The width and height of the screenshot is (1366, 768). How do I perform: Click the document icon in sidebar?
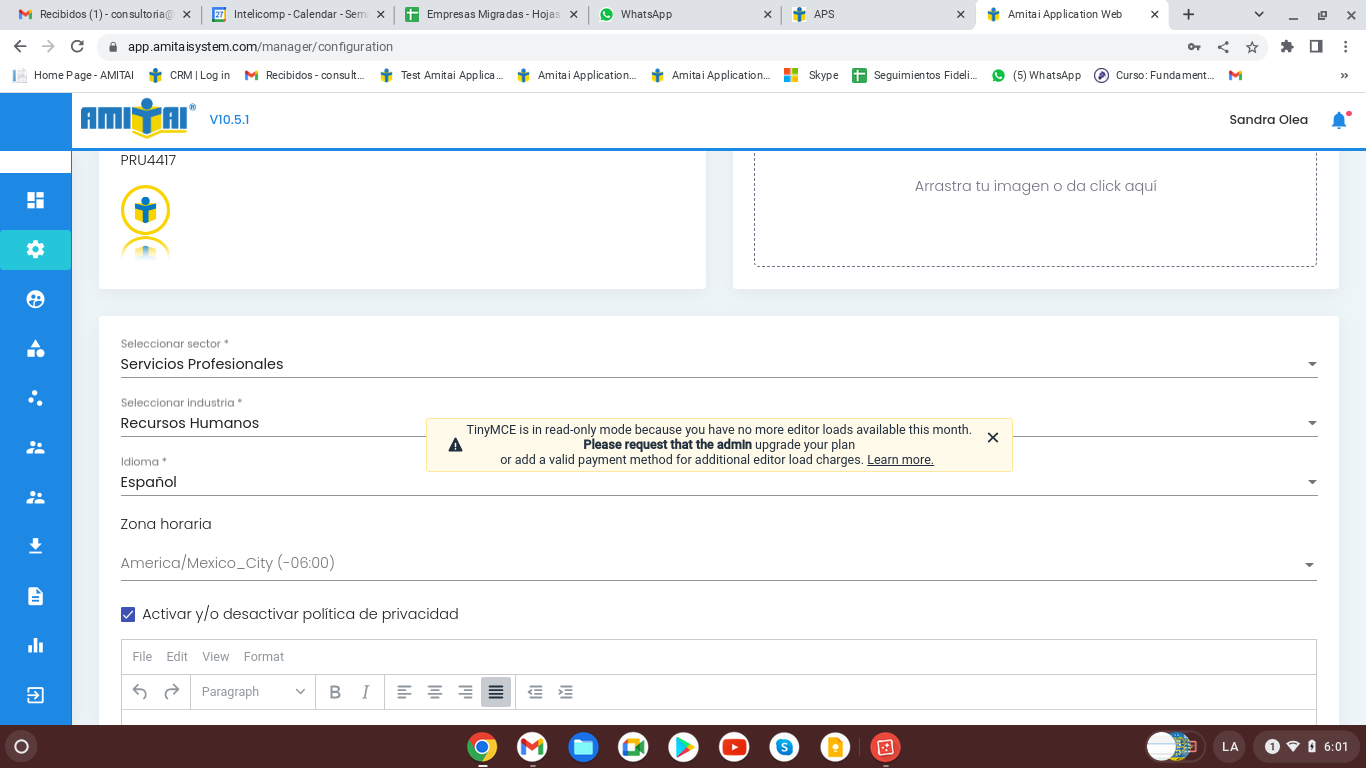(x=36, y=596)
